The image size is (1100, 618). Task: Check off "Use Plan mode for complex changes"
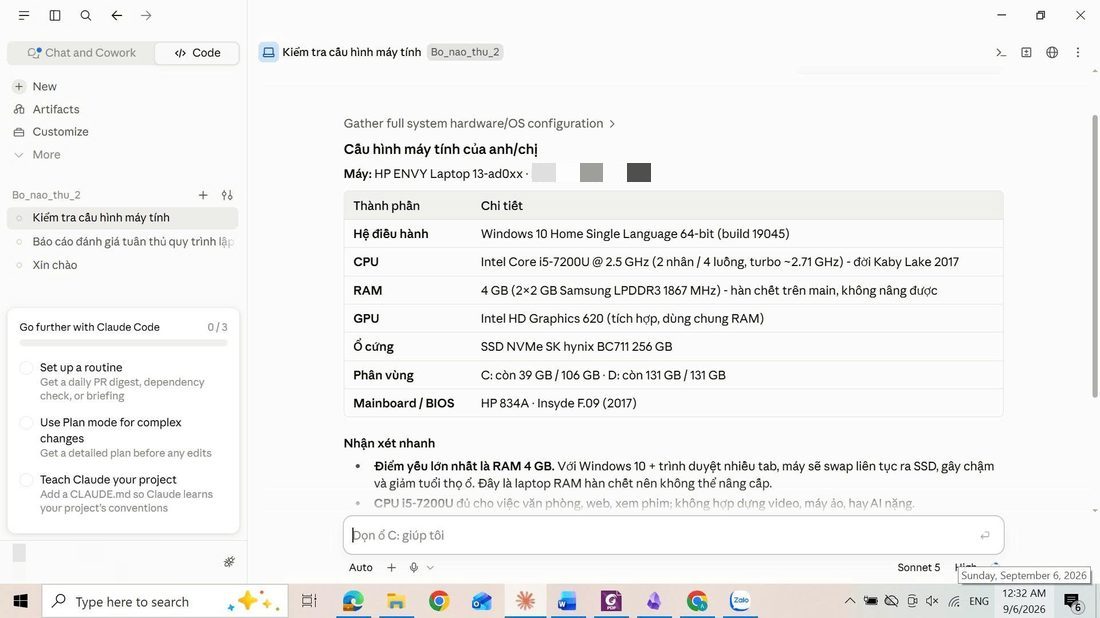[x=27, y=423]
